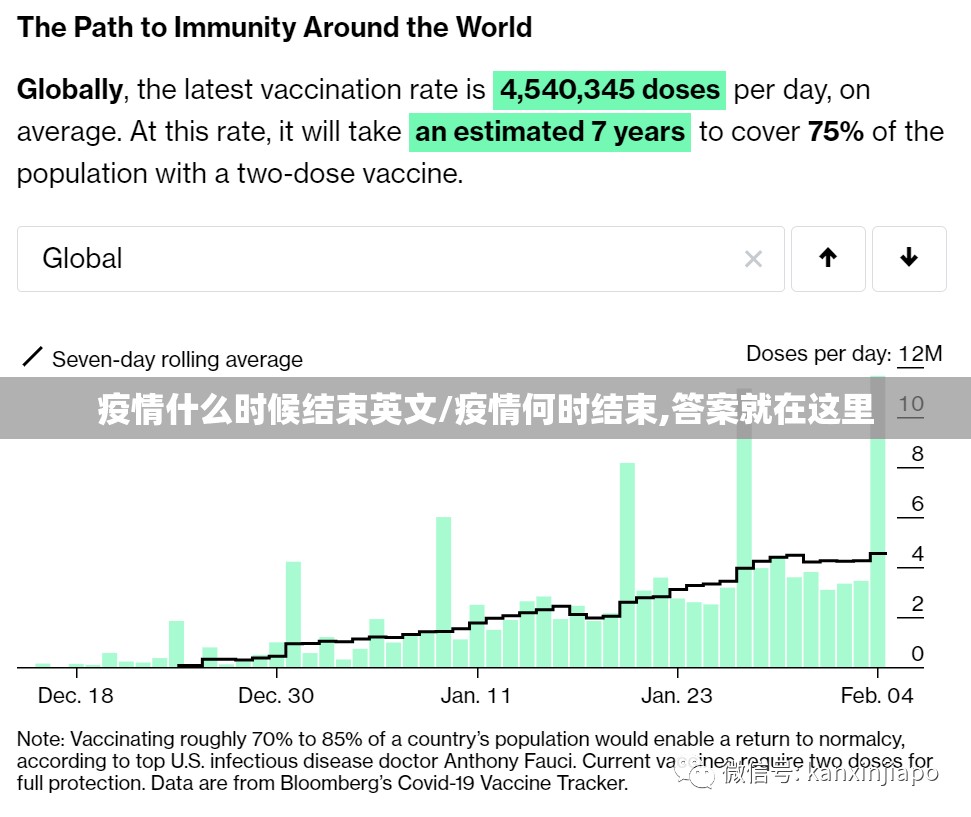
Task: Click the WeChat logo in the watermark
Action: (694, 772)
